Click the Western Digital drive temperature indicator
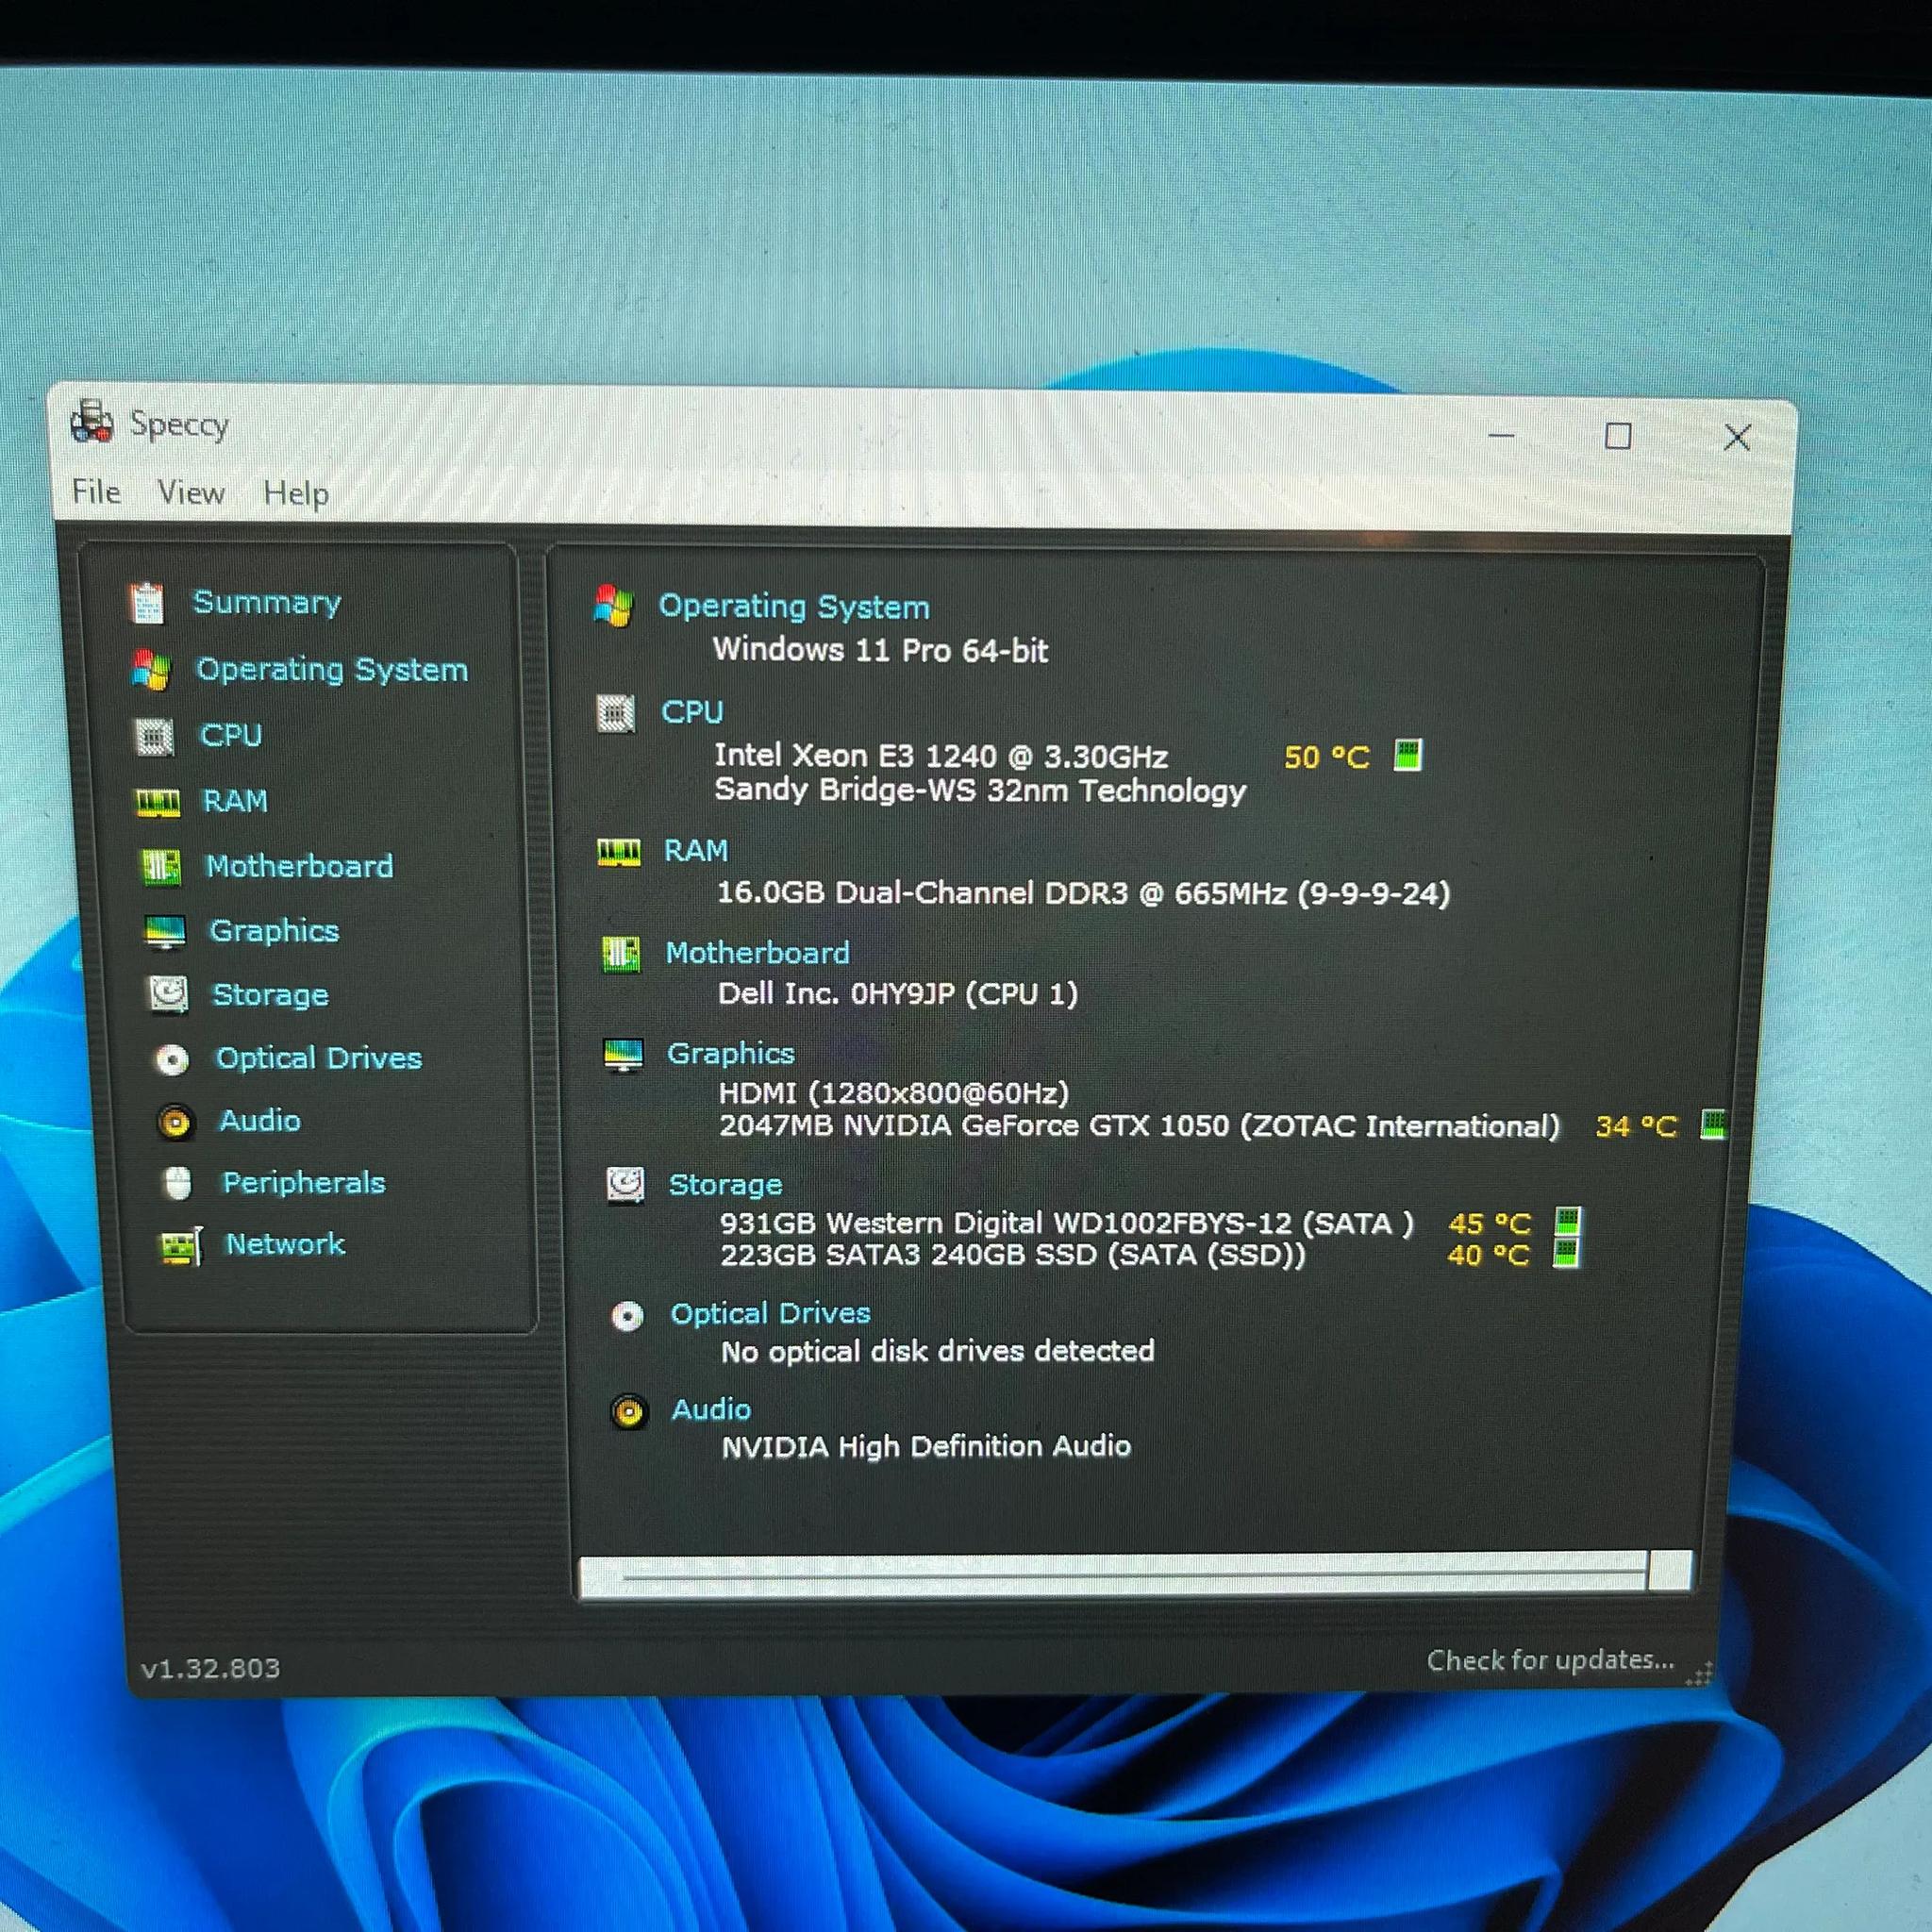This screenshot has width=1932, height=1932. pyautogui.click(x=1567, y=1222)
